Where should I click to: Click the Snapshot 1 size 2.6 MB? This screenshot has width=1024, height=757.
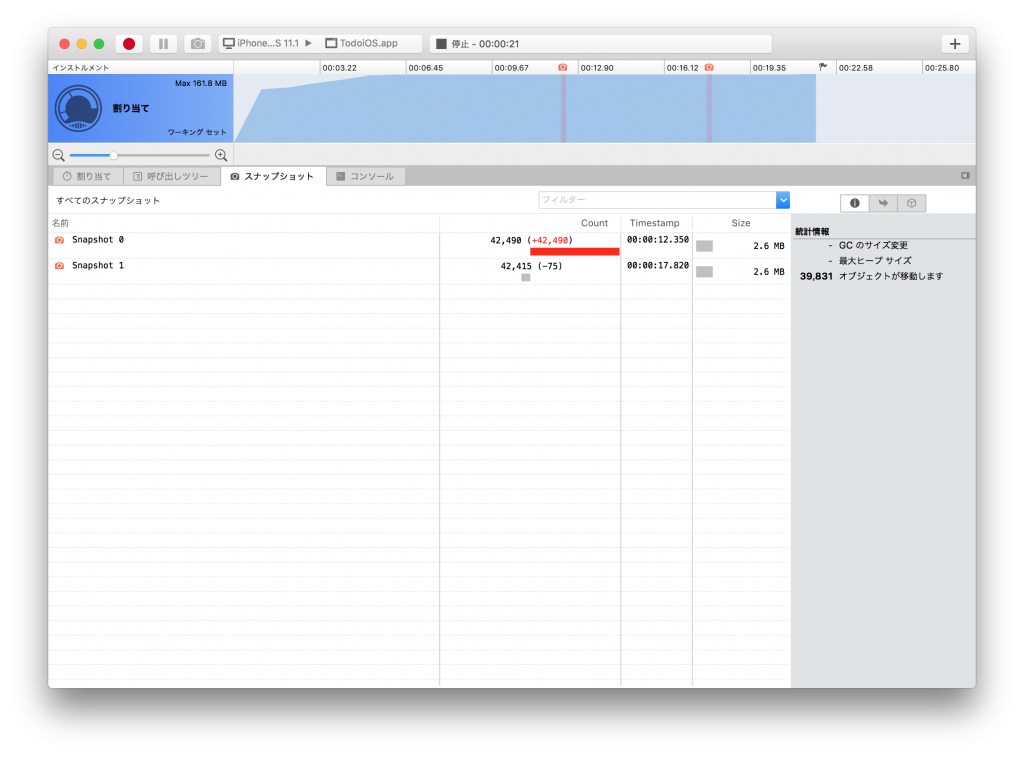click(769, 272)
